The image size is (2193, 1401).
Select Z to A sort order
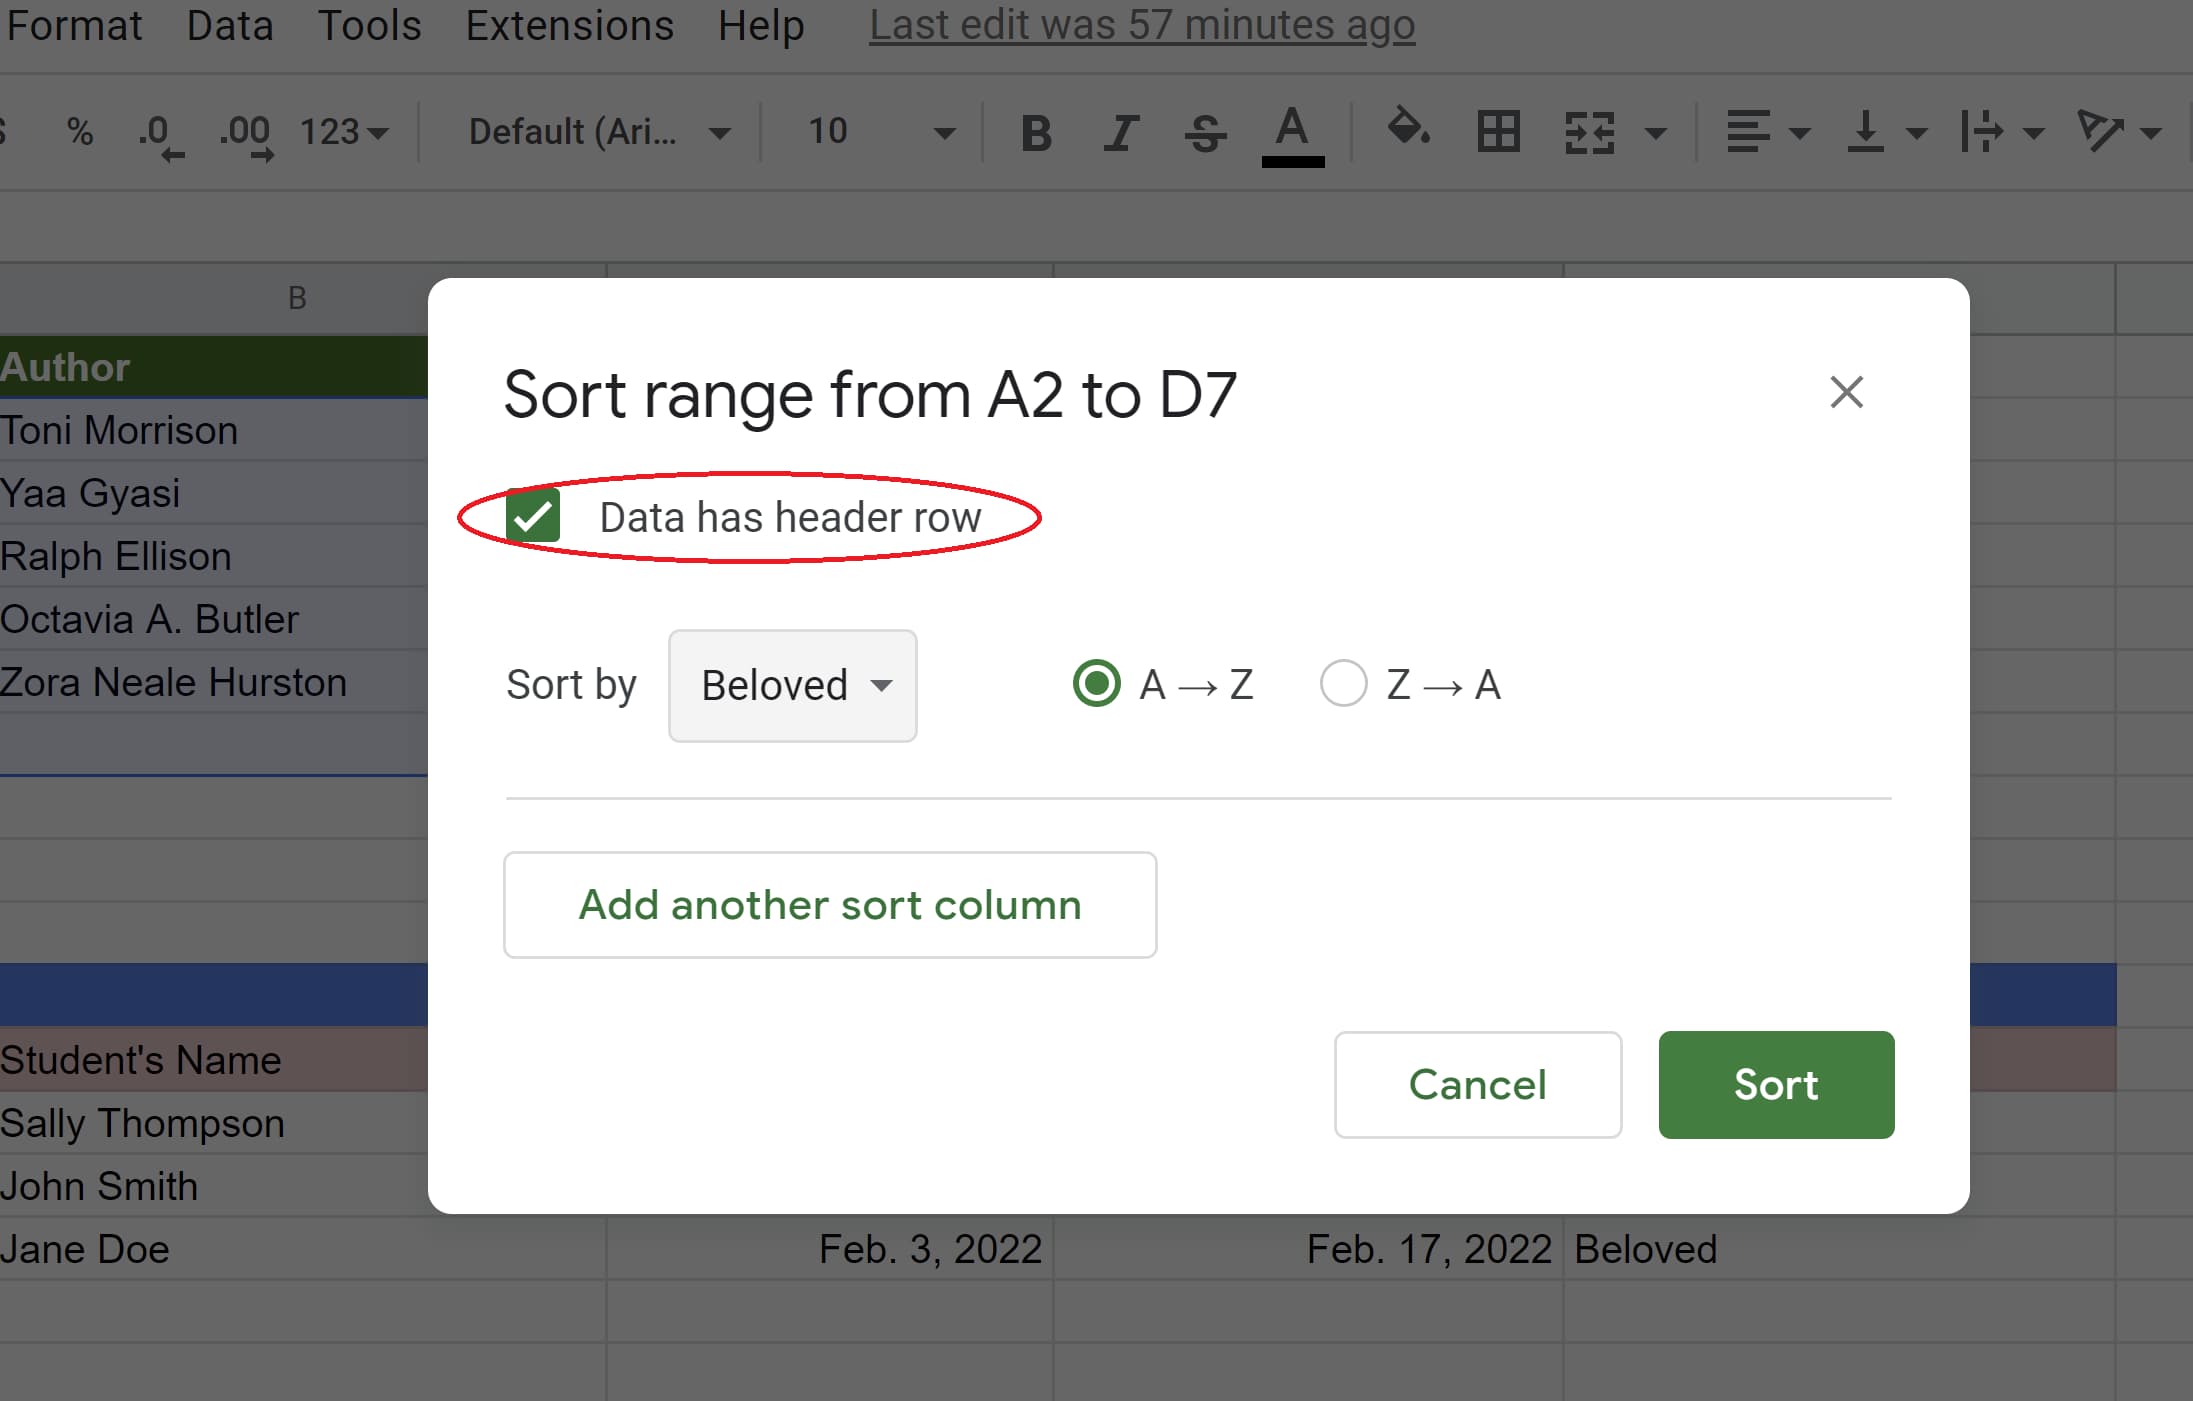coord(1343,685)
